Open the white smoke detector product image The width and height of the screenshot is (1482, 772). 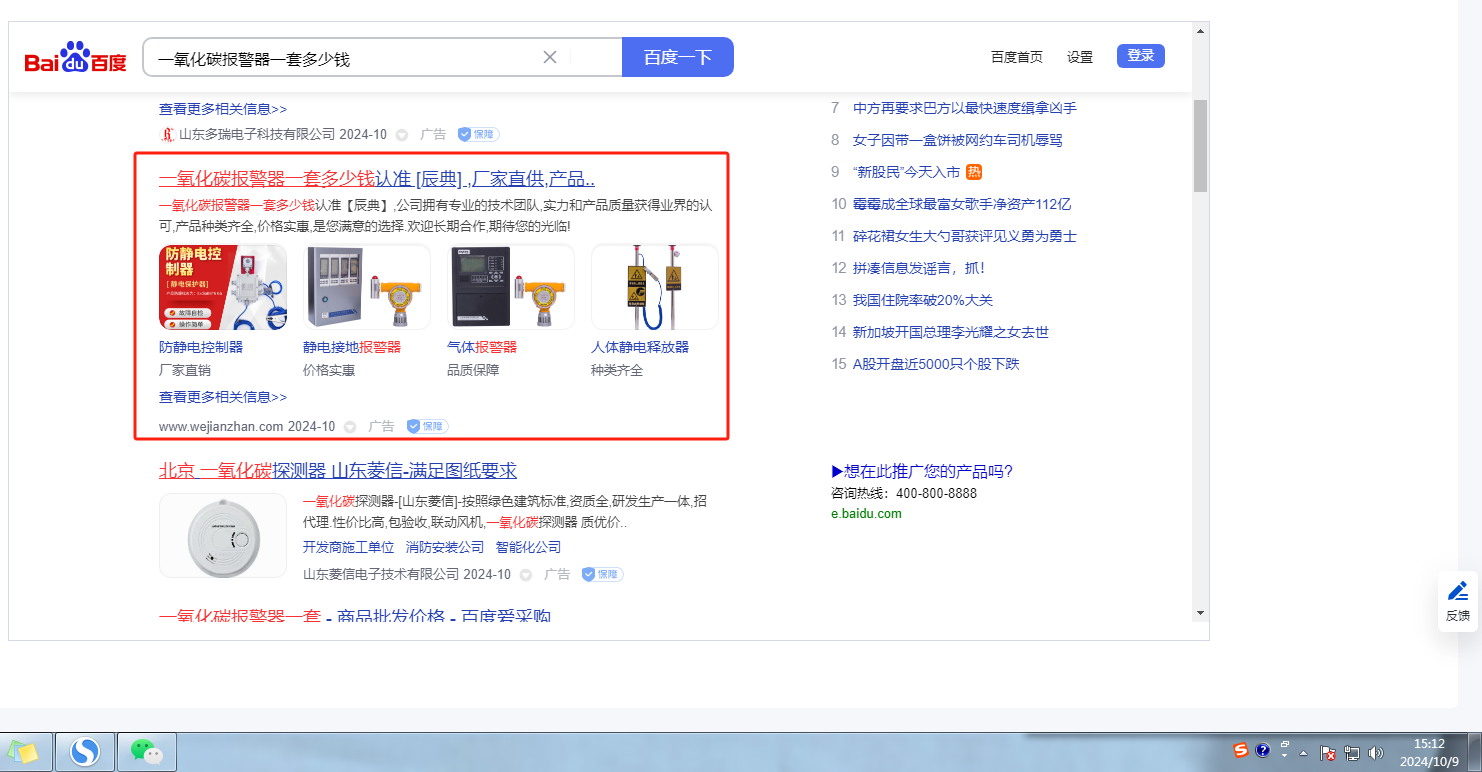coord(223,535)
